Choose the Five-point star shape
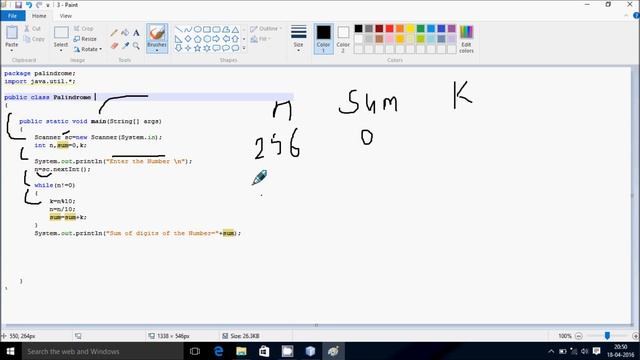This screenshot has height=360, width=640. 198,48
